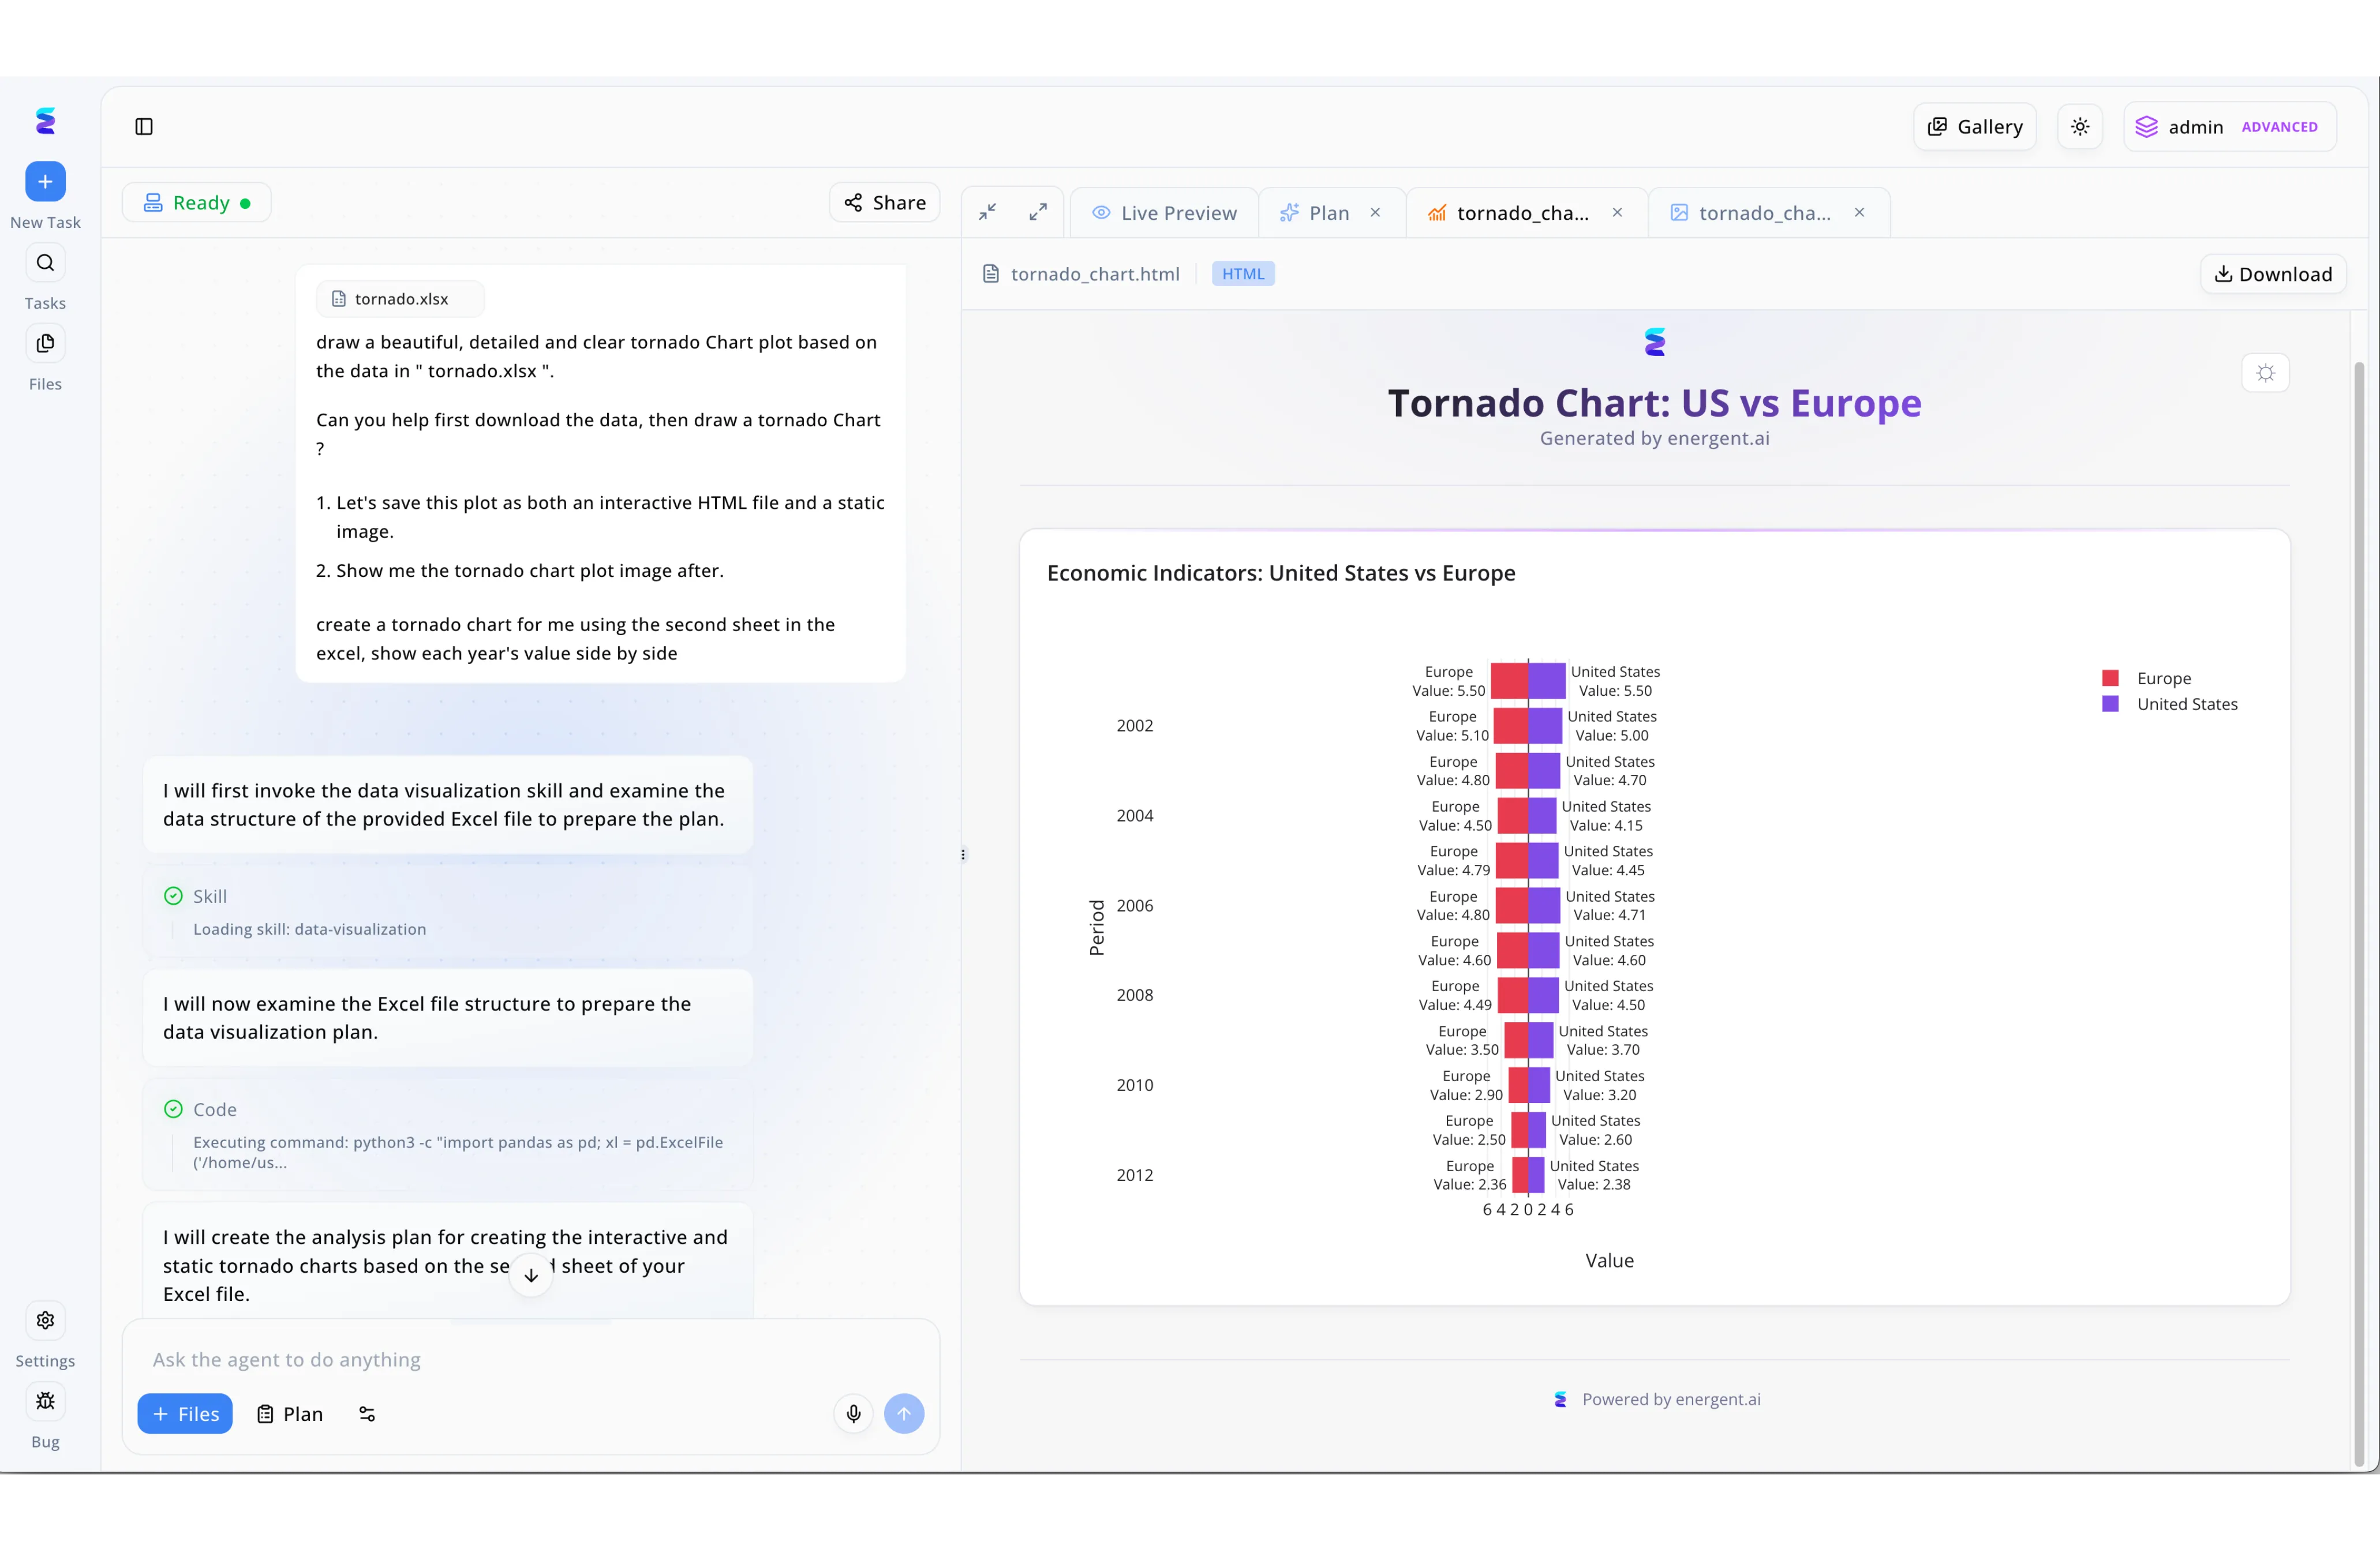Expand the workspace panel to fullscreen
This screenshot has width=2380, height=1545.
coord(1037,211)
